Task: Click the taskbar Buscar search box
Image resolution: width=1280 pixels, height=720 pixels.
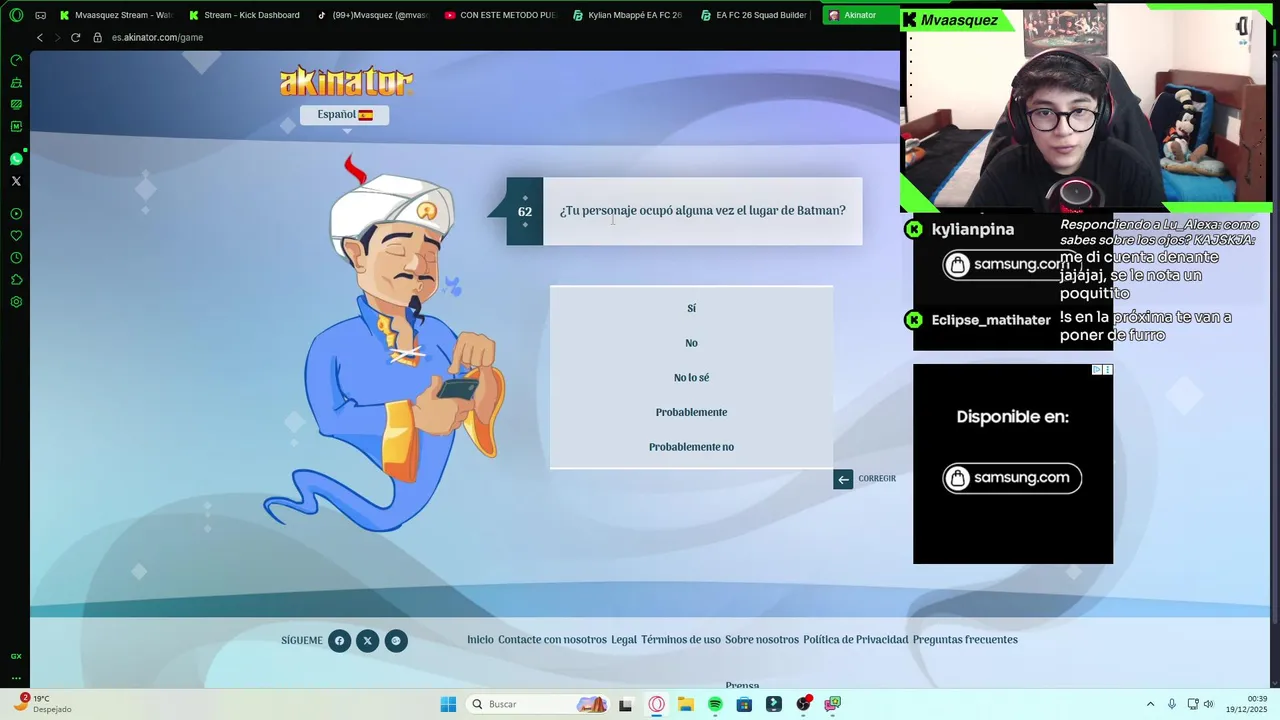Action: pos(538,704)
